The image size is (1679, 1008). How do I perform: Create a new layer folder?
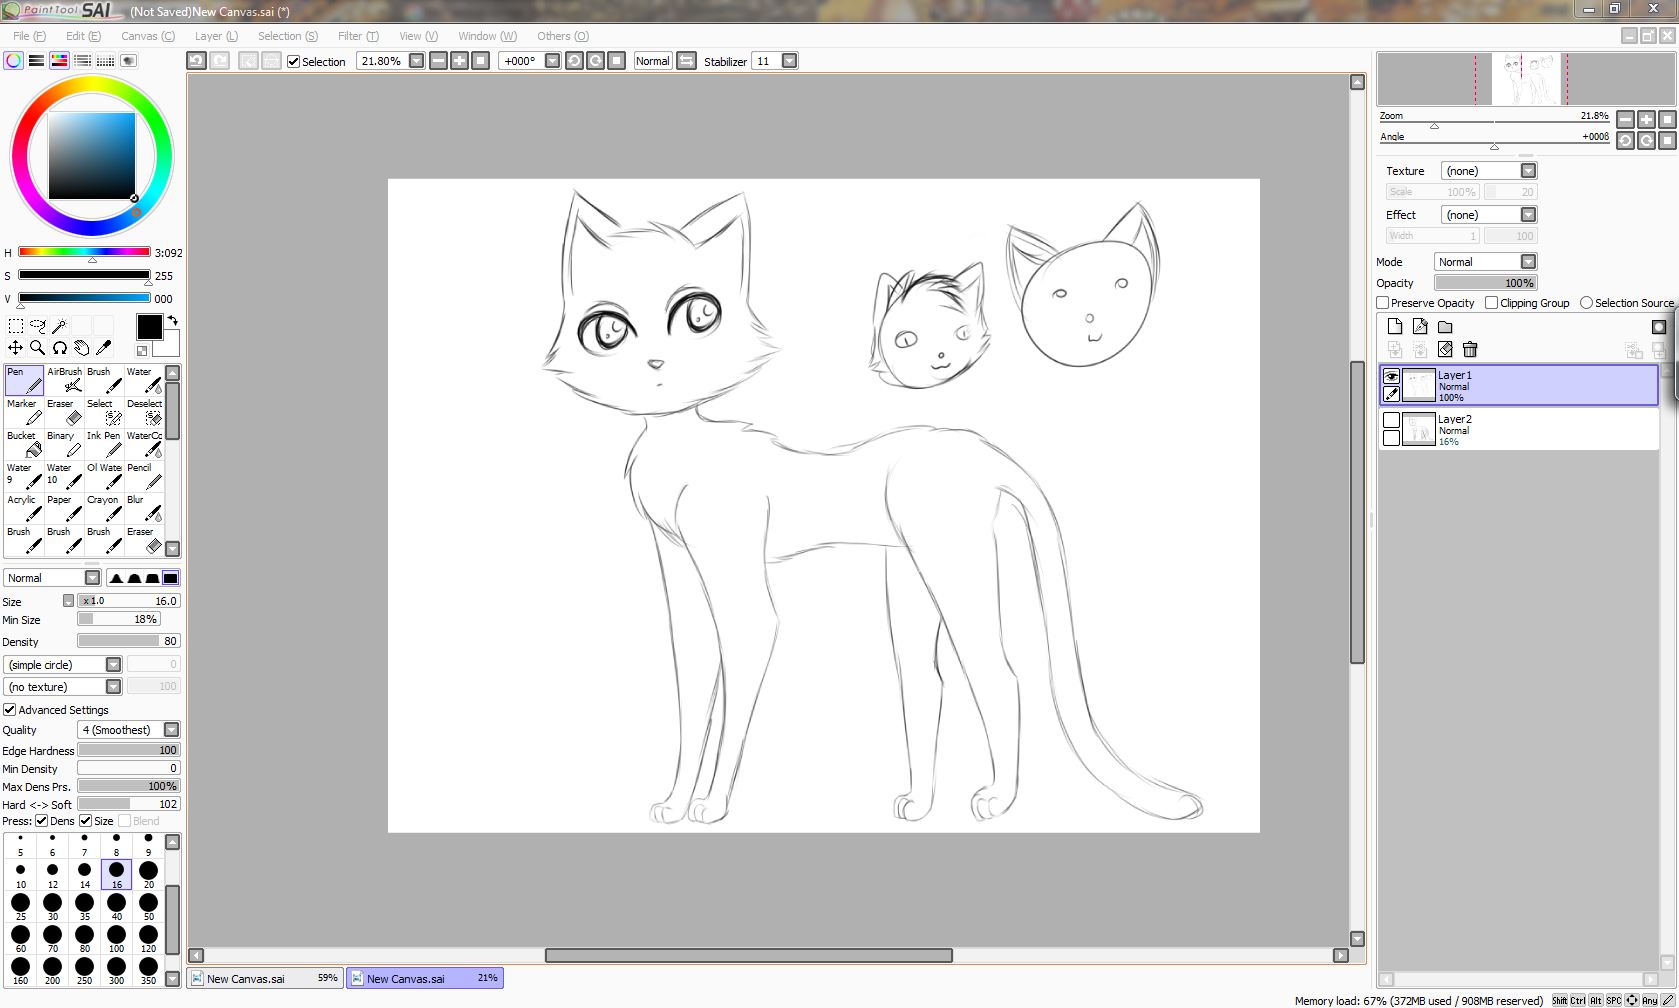(x=1445, y=327)
